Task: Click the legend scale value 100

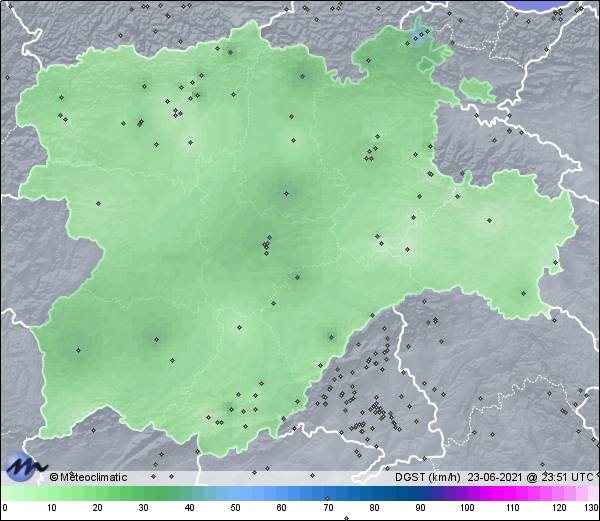Action: 467,508
